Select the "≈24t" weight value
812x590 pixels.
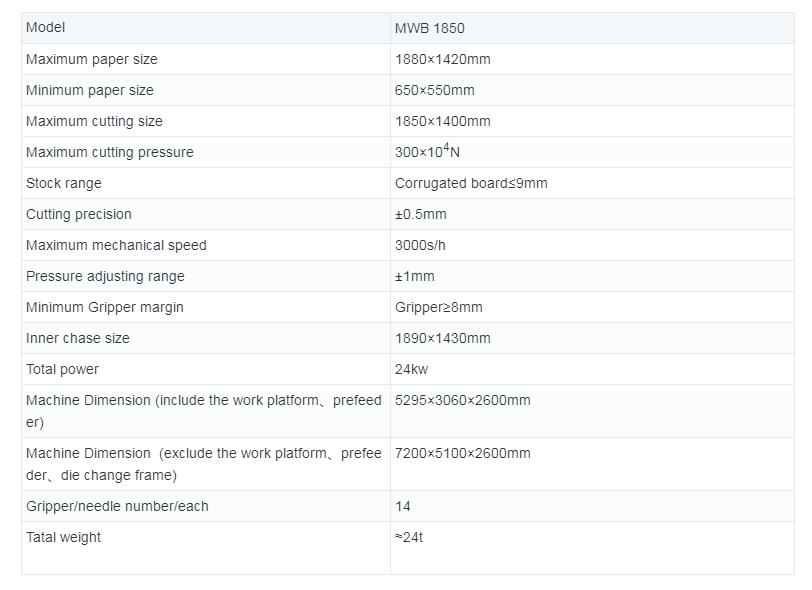(x=409, y=537)
